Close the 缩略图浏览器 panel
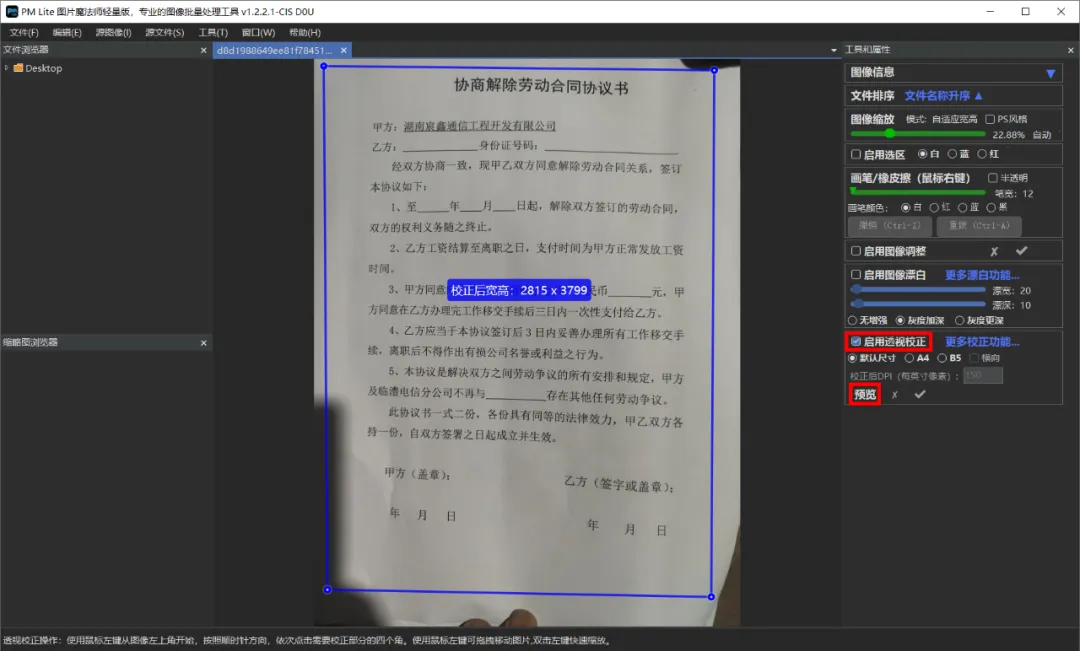This screenshot has width=1080, height=651. click(203, 342)
